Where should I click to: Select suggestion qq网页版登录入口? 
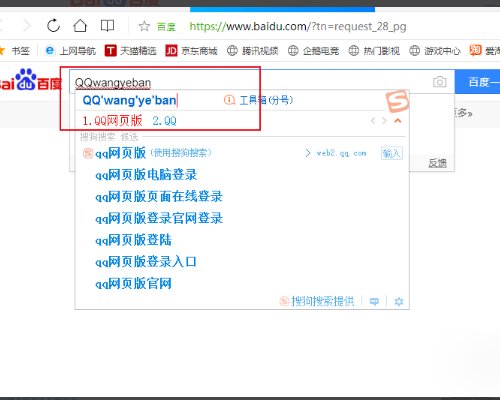146,262
